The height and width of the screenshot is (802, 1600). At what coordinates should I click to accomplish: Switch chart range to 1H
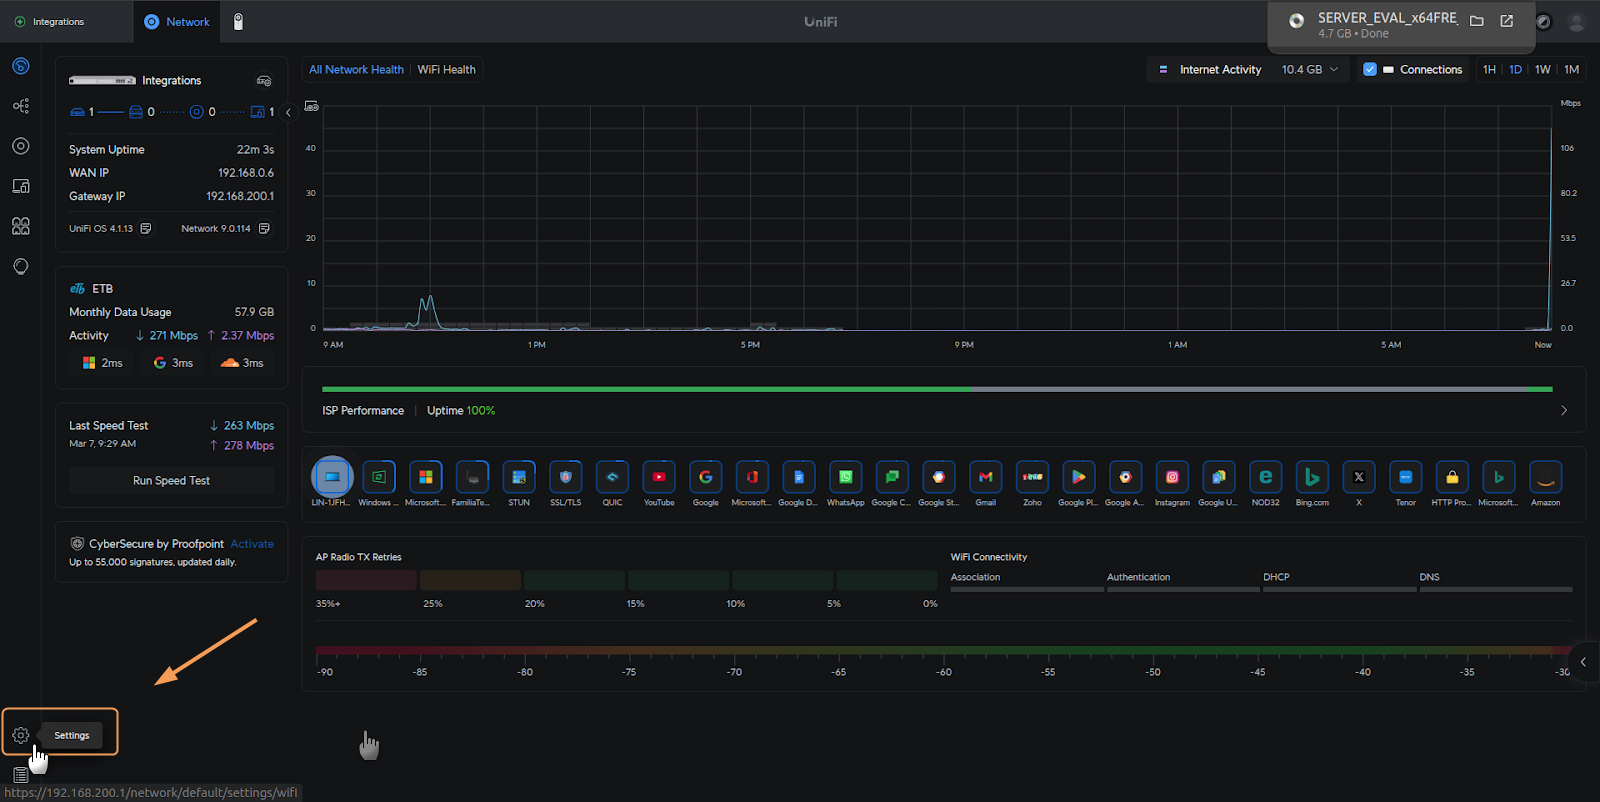pyautogui.click(x=1489, y=70)
